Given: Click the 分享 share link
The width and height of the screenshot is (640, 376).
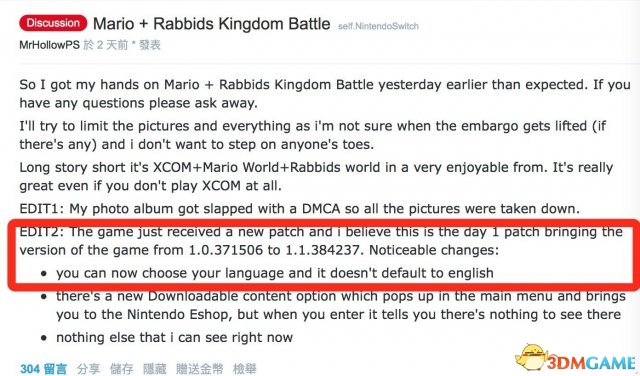Looking at the screenshot, I should click(x=88, y=369).
